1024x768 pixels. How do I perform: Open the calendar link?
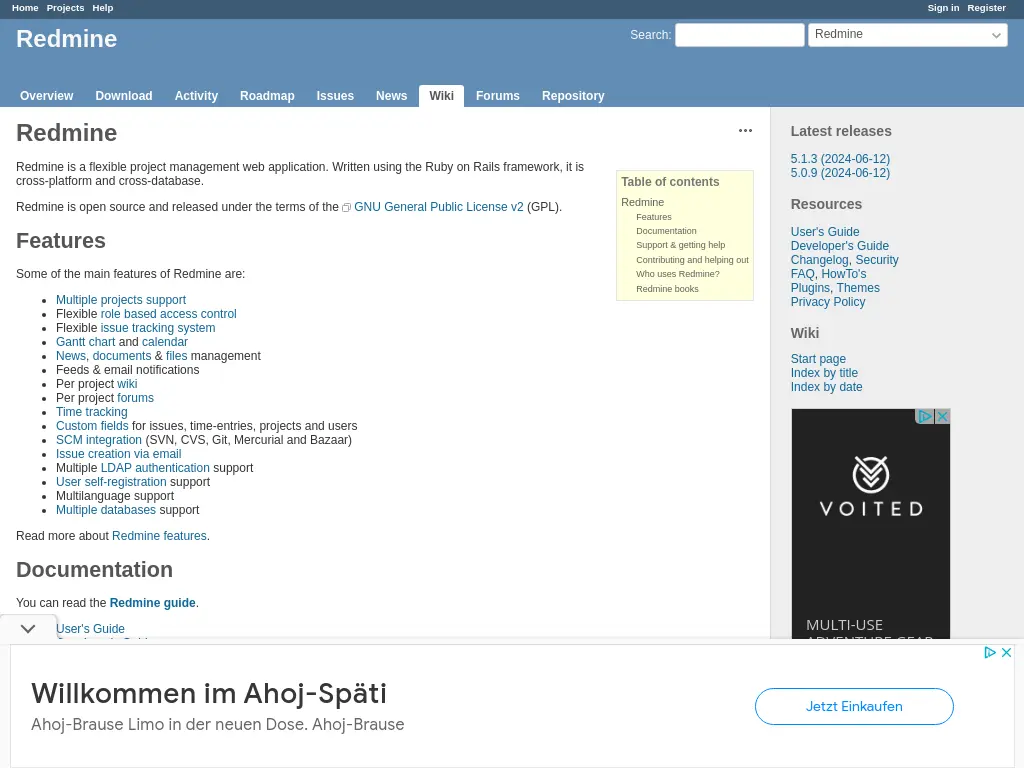[x=165, y=342]
